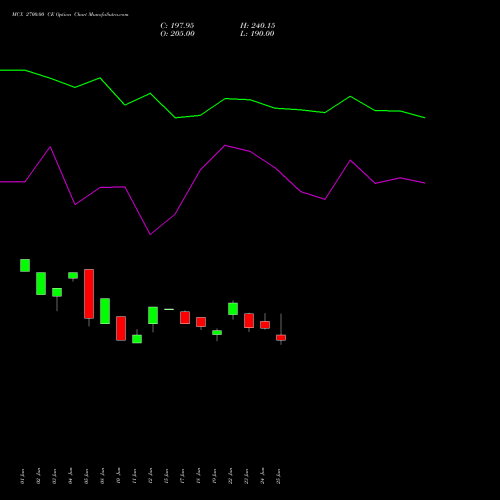
Task: Click the red candlestick above 10 Jun
Action: (x=121, y=328)
